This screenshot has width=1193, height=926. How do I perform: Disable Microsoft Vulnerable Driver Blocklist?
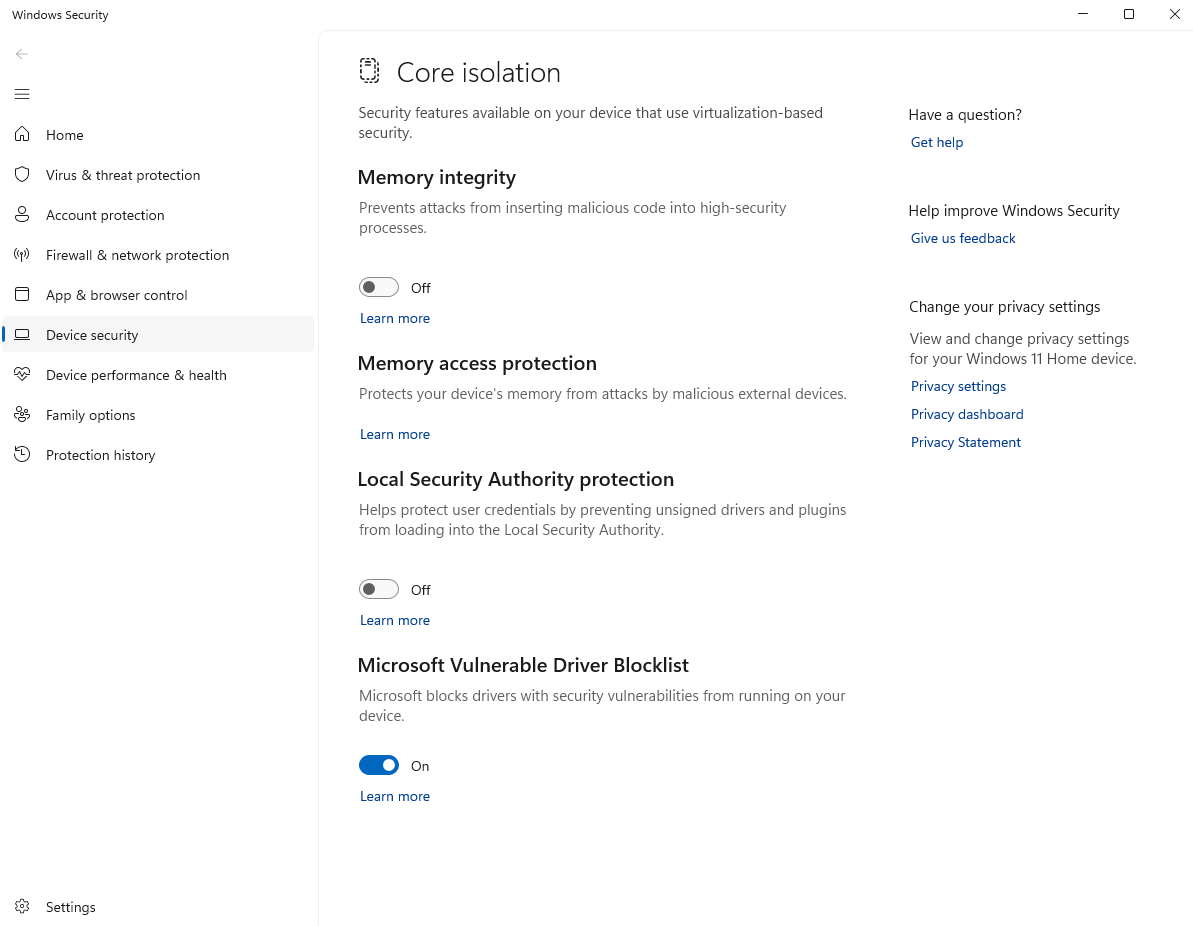(379, 765)
